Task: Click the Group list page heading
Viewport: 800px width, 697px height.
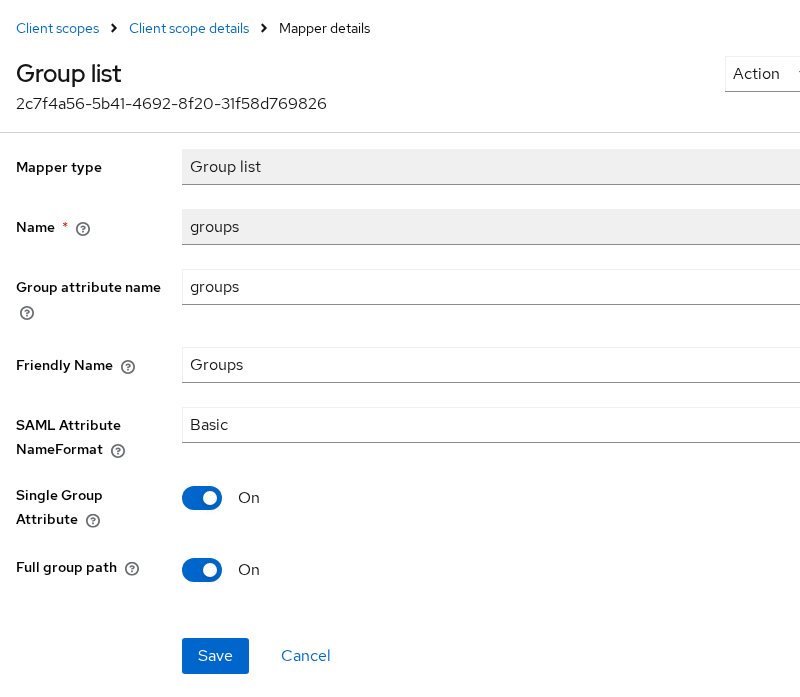Action: [69, 73]
